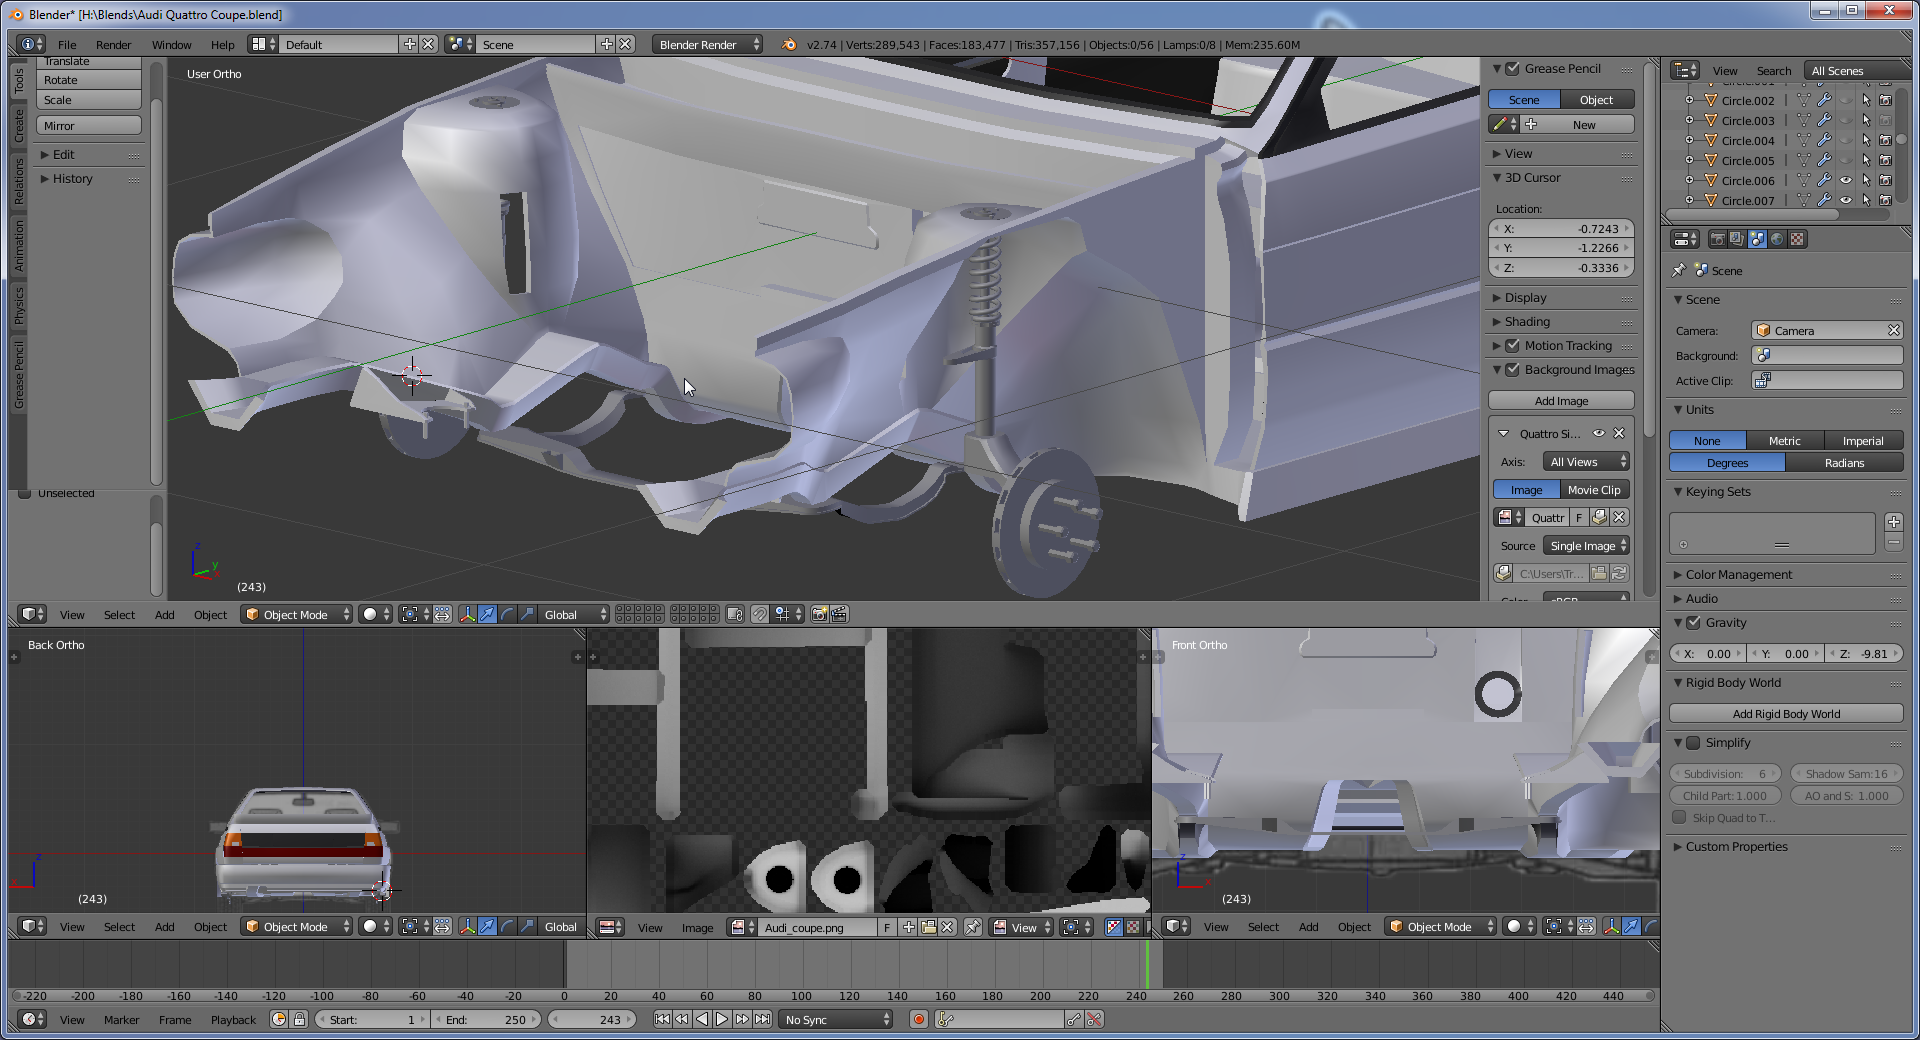The height and width of the screenshot is (1040, 1920).
Task: Toggle renderability camera for Circle.003
Action: pos(1885,121)
